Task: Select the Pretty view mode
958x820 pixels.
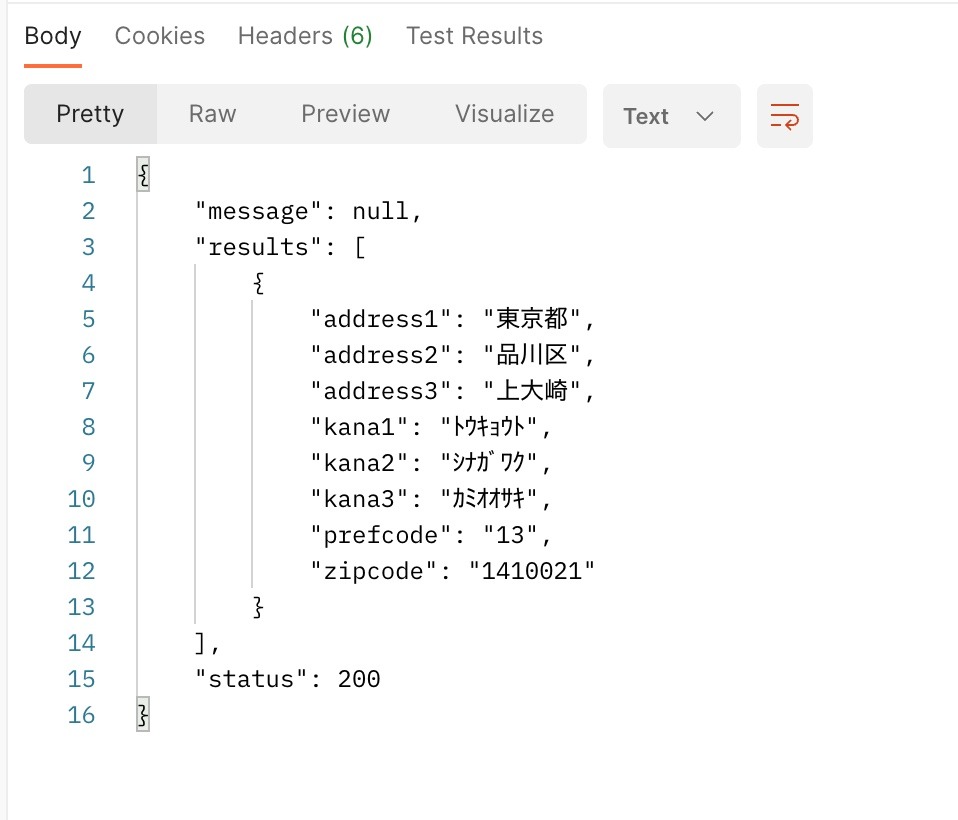Action: 90,114
